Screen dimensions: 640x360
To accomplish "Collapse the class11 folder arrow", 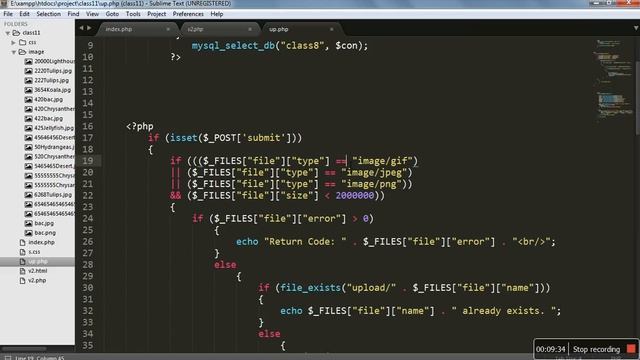I will (7, 33).
